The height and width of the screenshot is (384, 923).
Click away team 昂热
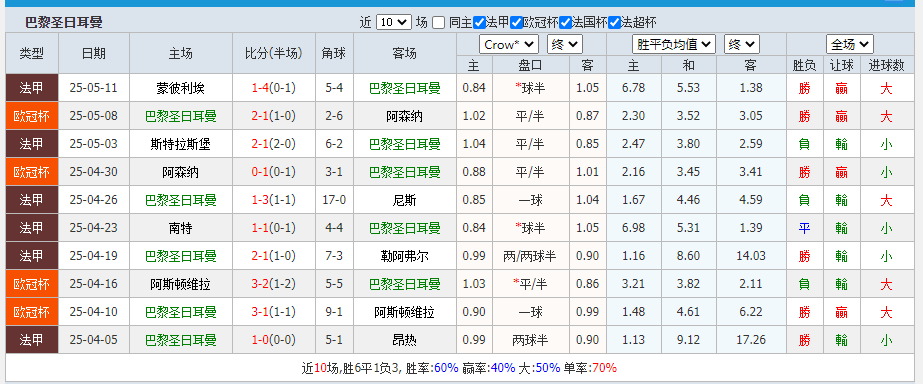[x=404, y=340]
